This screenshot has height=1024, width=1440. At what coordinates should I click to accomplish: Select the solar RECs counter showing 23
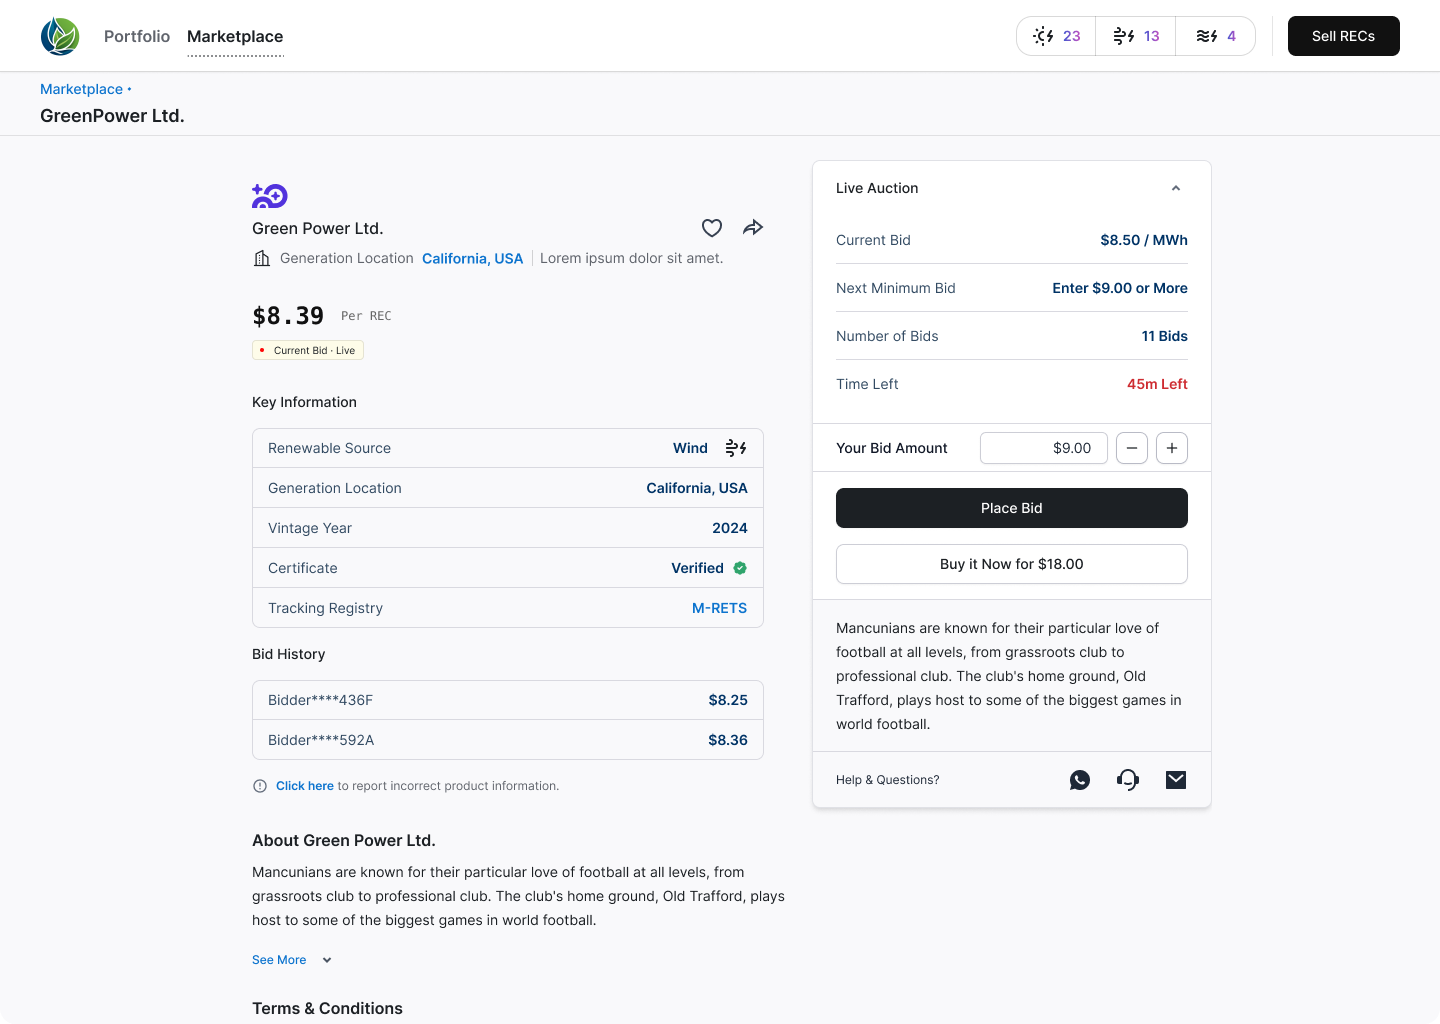1057,36
